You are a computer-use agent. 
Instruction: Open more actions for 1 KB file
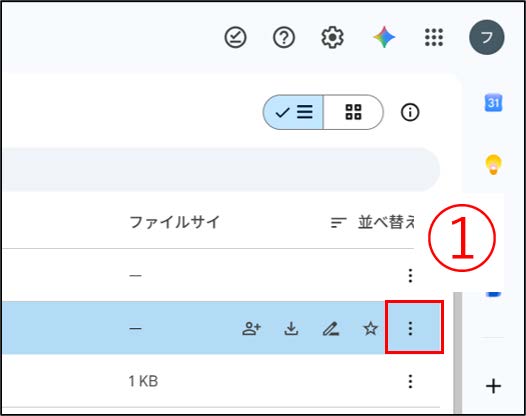click(x=410, y=381)
